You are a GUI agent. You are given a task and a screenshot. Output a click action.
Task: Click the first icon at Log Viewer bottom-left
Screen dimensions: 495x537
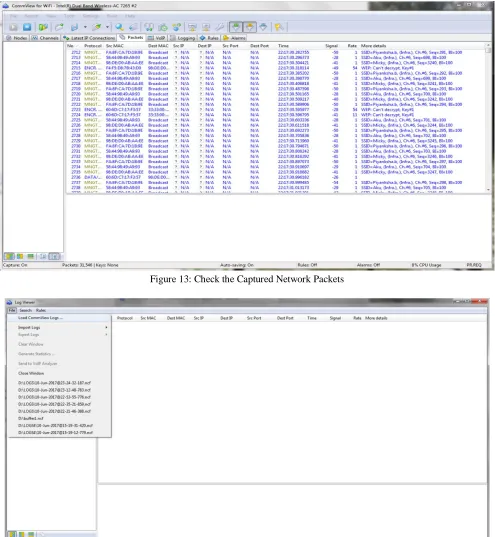12,534
